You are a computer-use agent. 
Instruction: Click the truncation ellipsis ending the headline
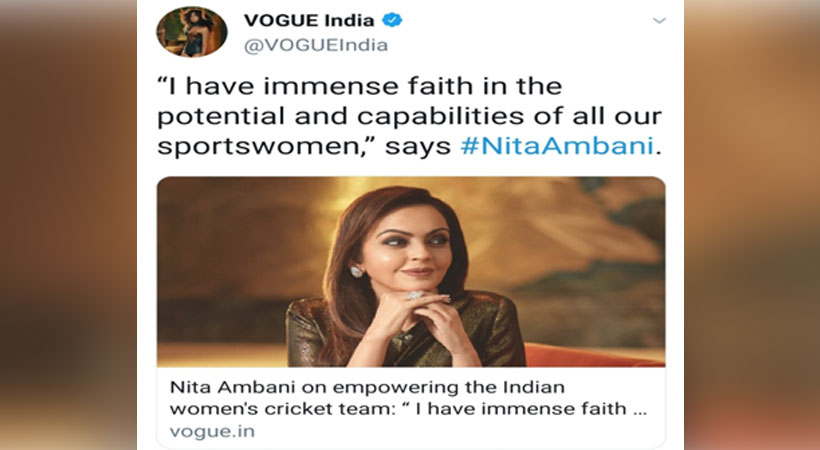[x=640, y=412]
